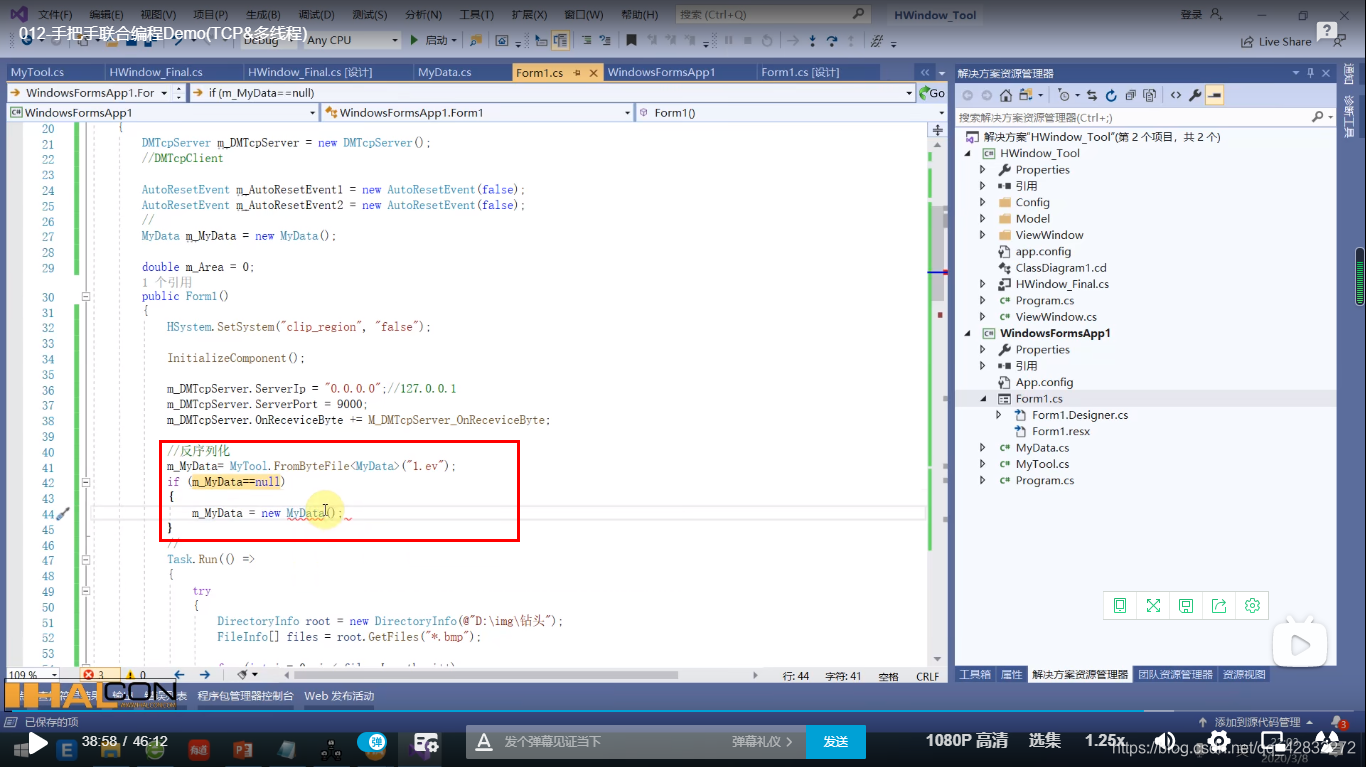Open the 扩展(X) menu
The height and width of the screenshot is (767, 1366).
coord(529,15)
